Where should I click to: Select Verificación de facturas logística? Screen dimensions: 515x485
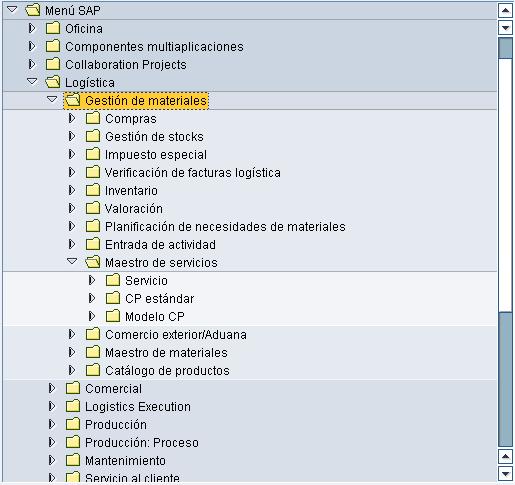coord(193,172)
